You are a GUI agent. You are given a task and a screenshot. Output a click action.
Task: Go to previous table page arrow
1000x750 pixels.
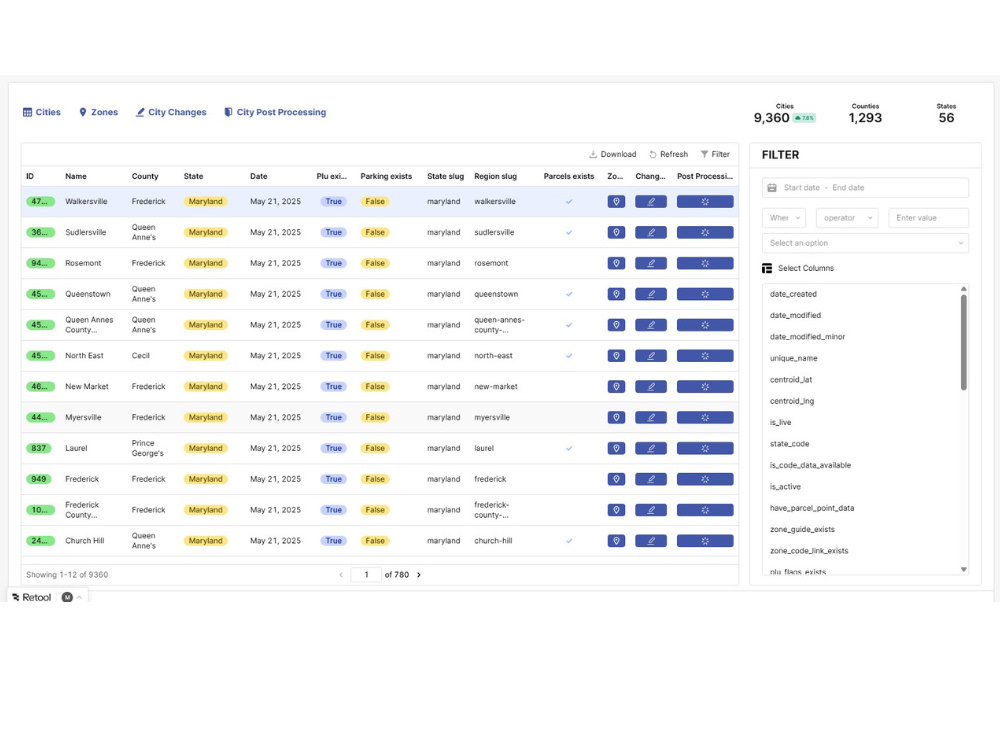tap(341, 575)
